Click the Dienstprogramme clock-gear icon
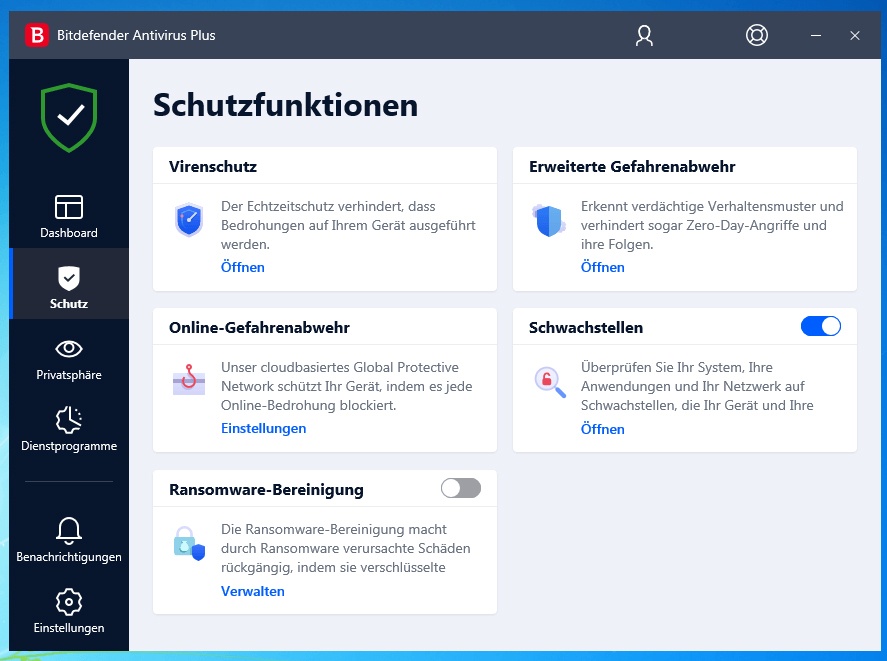The width and height of the screenshot is (887, 661). point(69,419)
